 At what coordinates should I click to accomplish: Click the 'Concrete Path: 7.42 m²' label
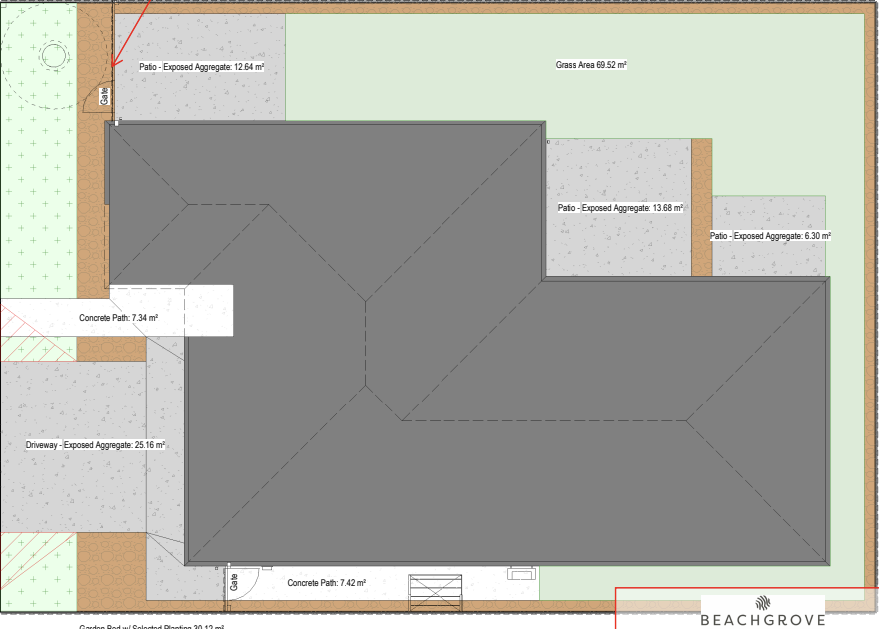326,583
